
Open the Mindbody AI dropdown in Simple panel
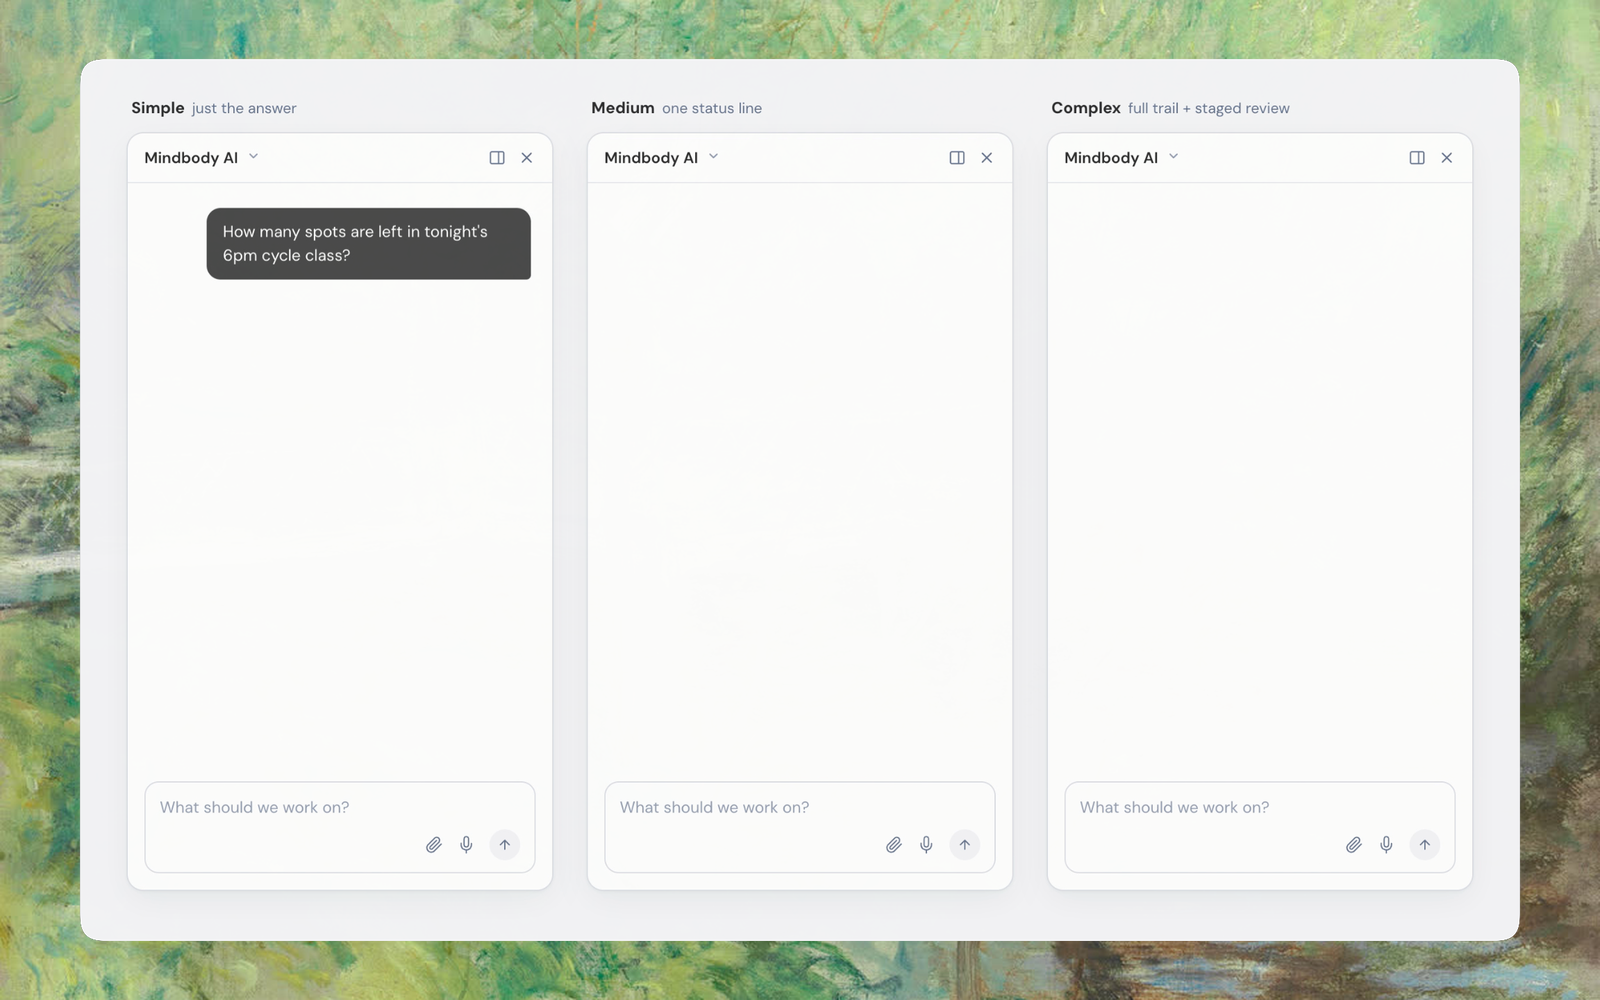pos(201,158)
